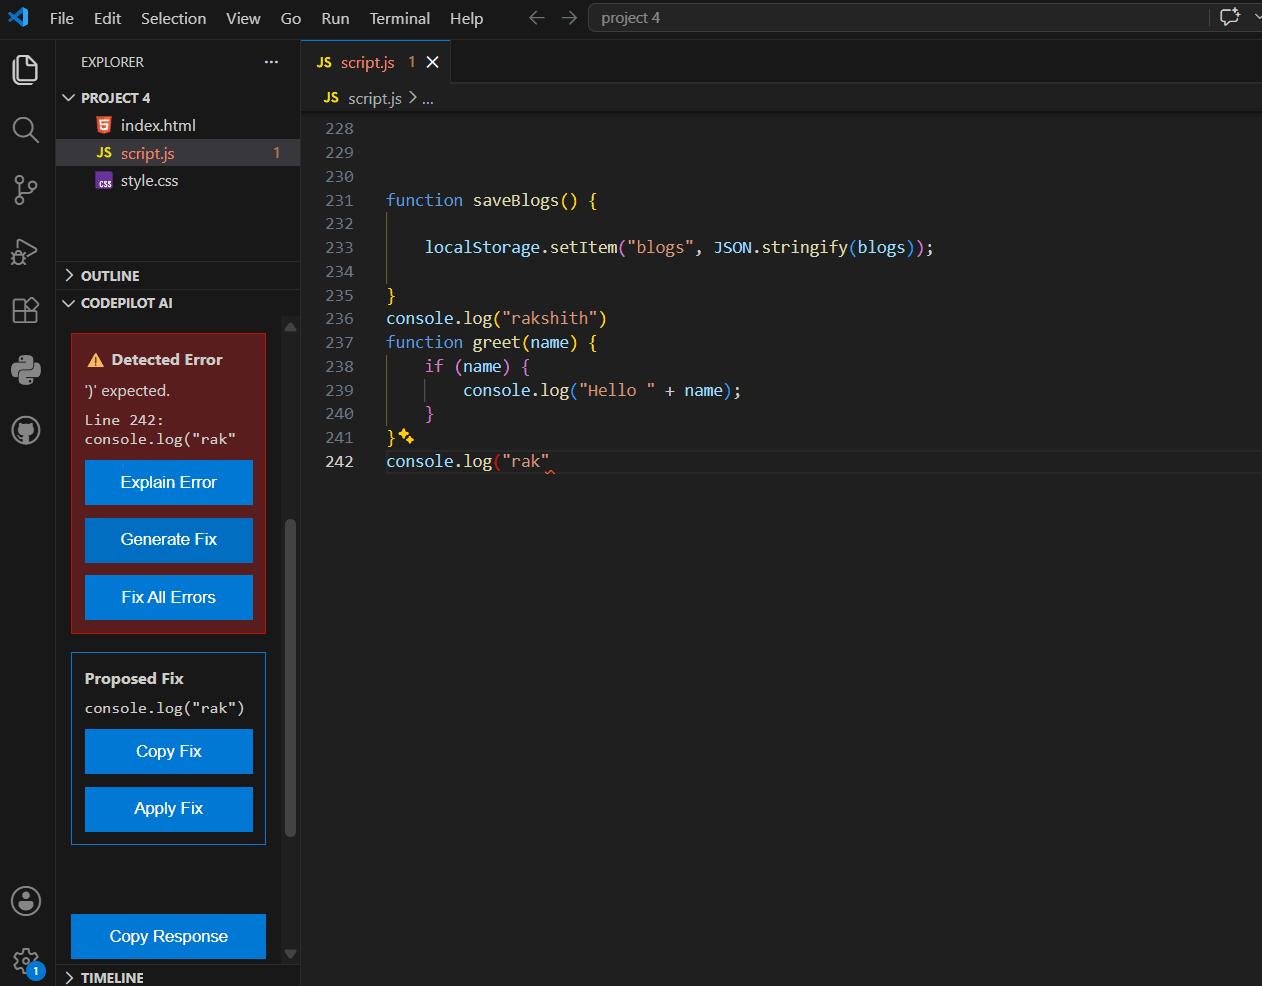Image resolution: width=1262 pixels, height=986 pixels.
Task: Close the script.js editor tab
Action: pyautogui.click(x=433, y=62)
